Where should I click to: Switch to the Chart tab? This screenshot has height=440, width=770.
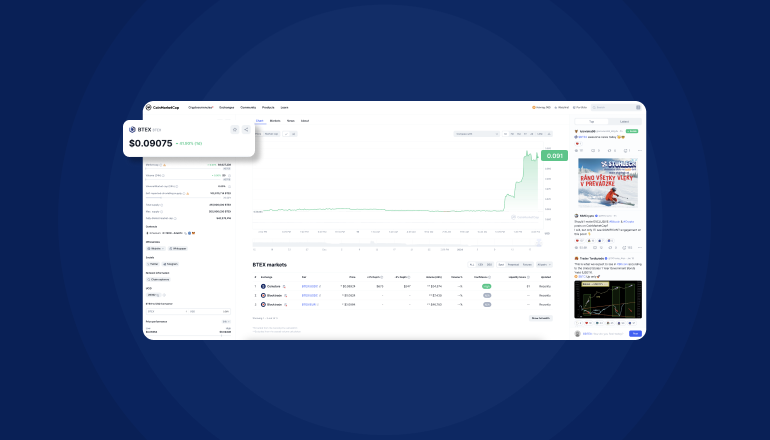pyautogui.click(x=259, y=121)
